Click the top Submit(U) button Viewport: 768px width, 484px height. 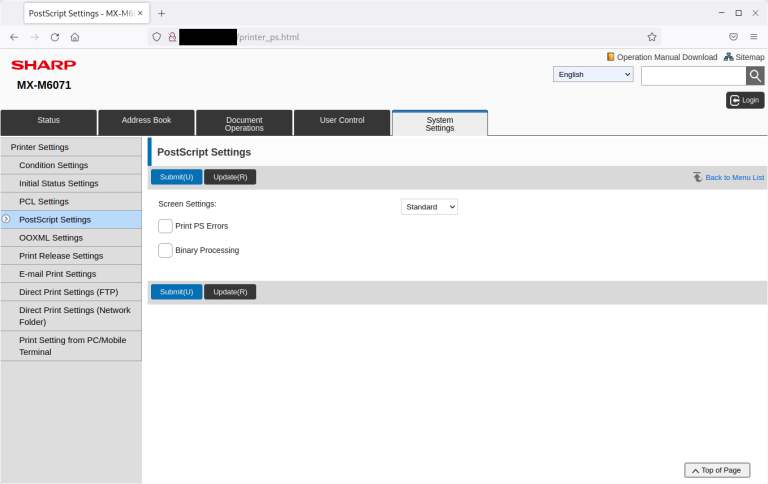tap(176, 177)
